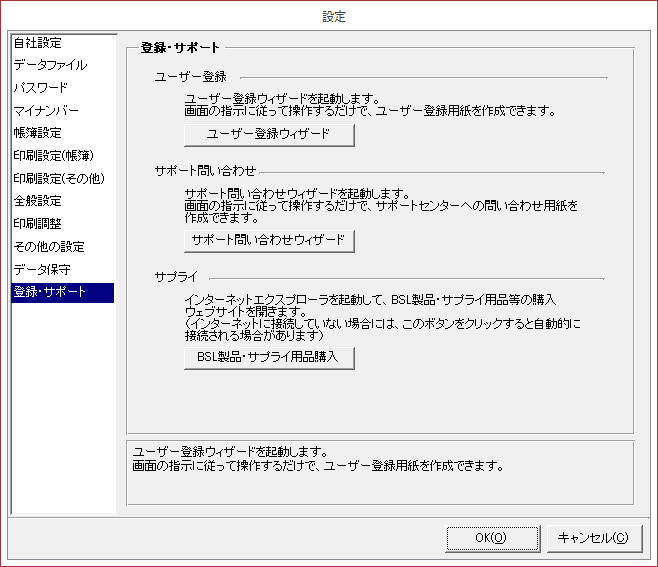The width and height of the screenshot is (658, 567).
Task: Start the サポート問い合わせウィザード button
Action: click(269, 240)
